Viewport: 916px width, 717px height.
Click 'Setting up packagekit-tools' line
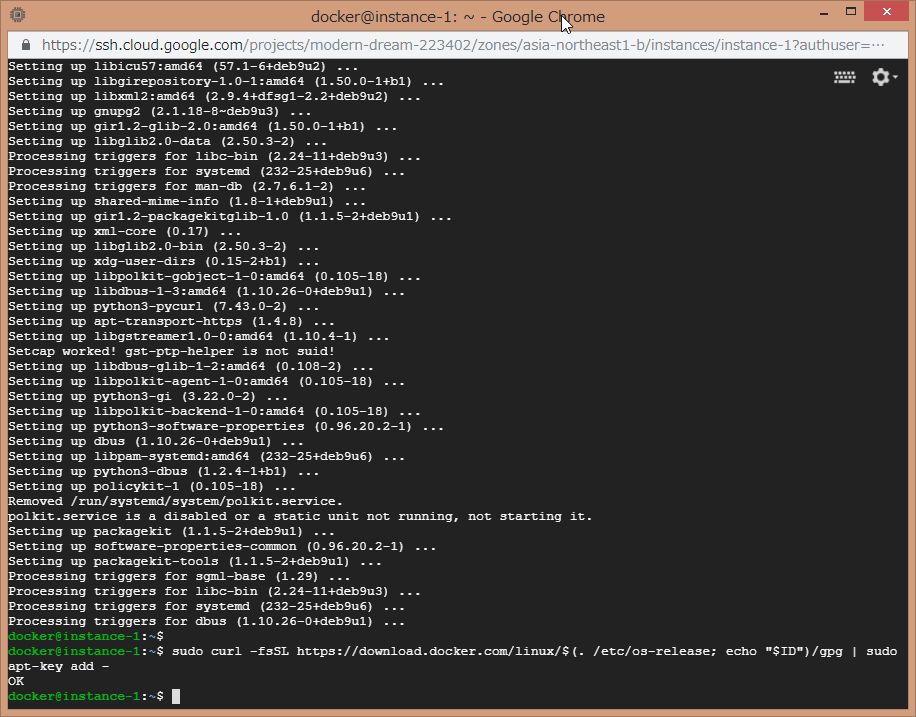click(x=195, y=562)
